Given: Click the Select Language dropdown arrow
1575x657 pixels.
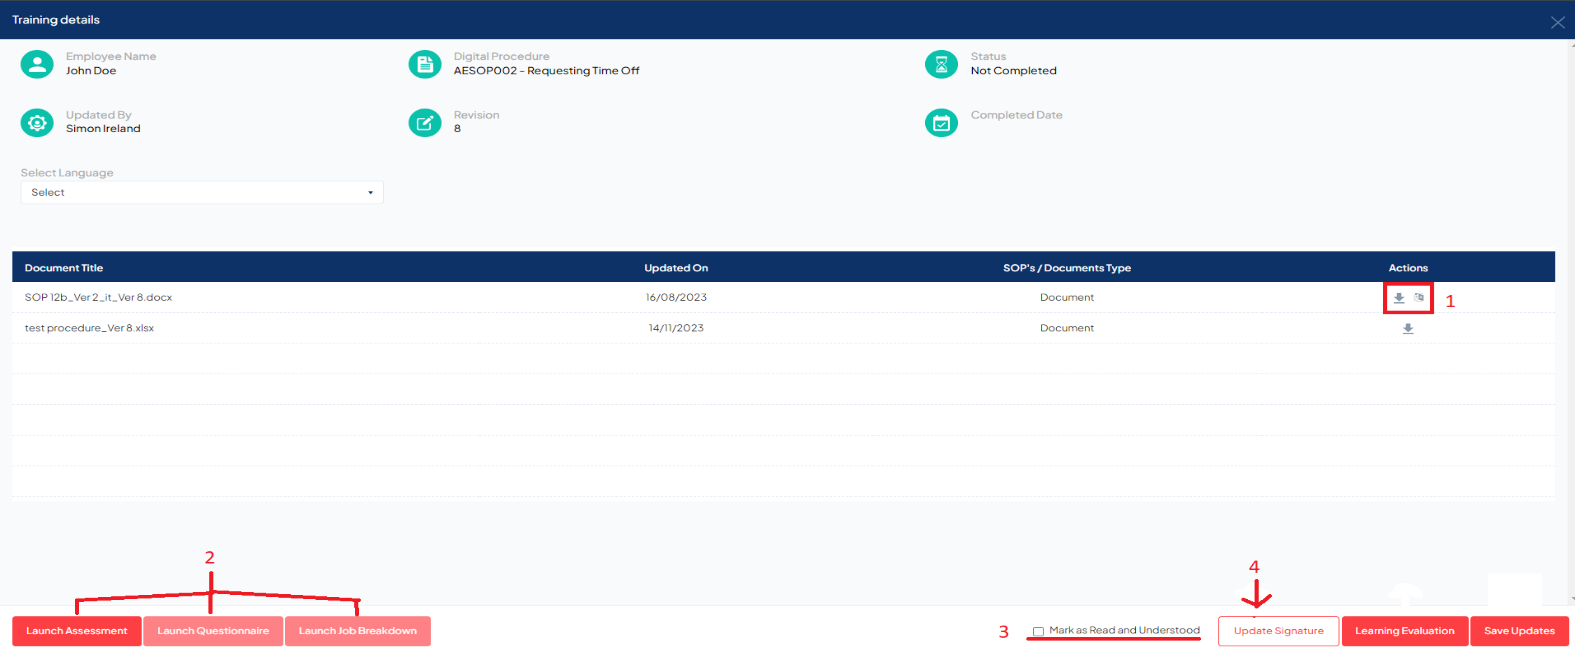Looking at the screenshot, I should click(370, 193).
